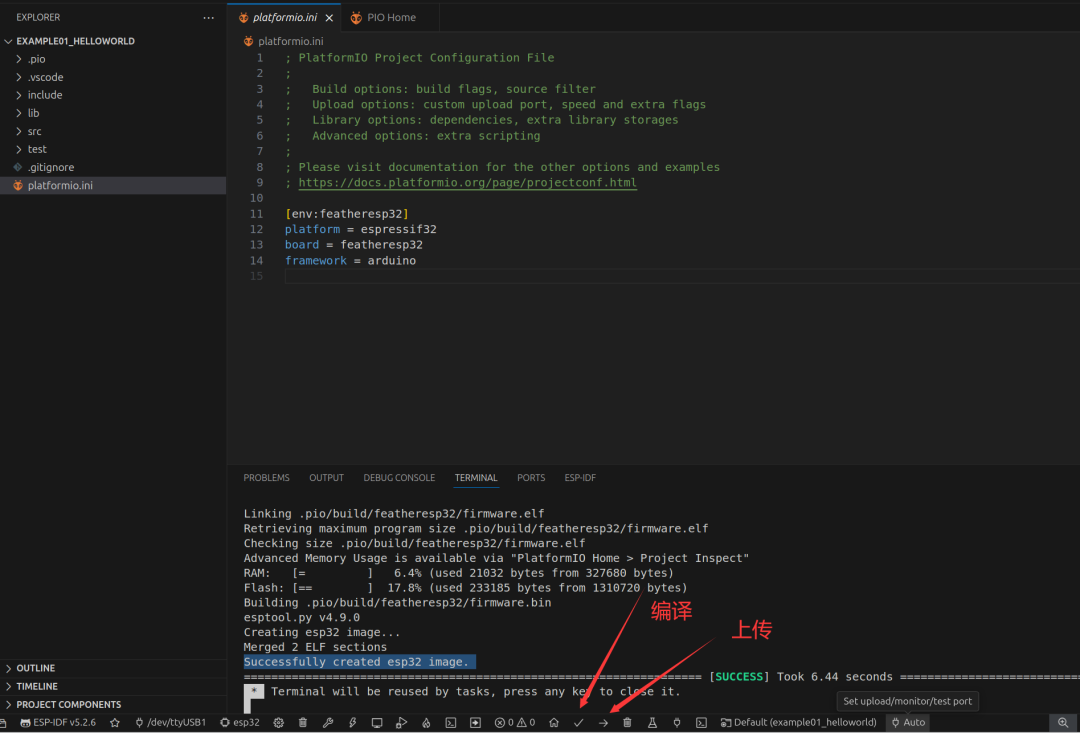Open the terminal icon left of Default environment
This screenshot has width=1080, height=733.
coord(701,723)
